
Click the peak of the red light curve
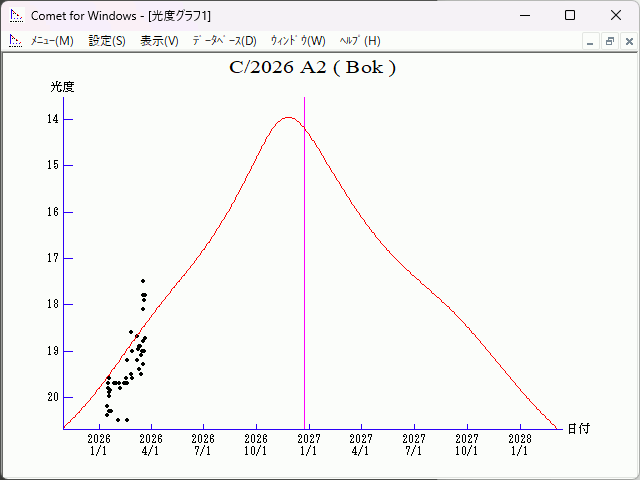click(x=288, y=117)
